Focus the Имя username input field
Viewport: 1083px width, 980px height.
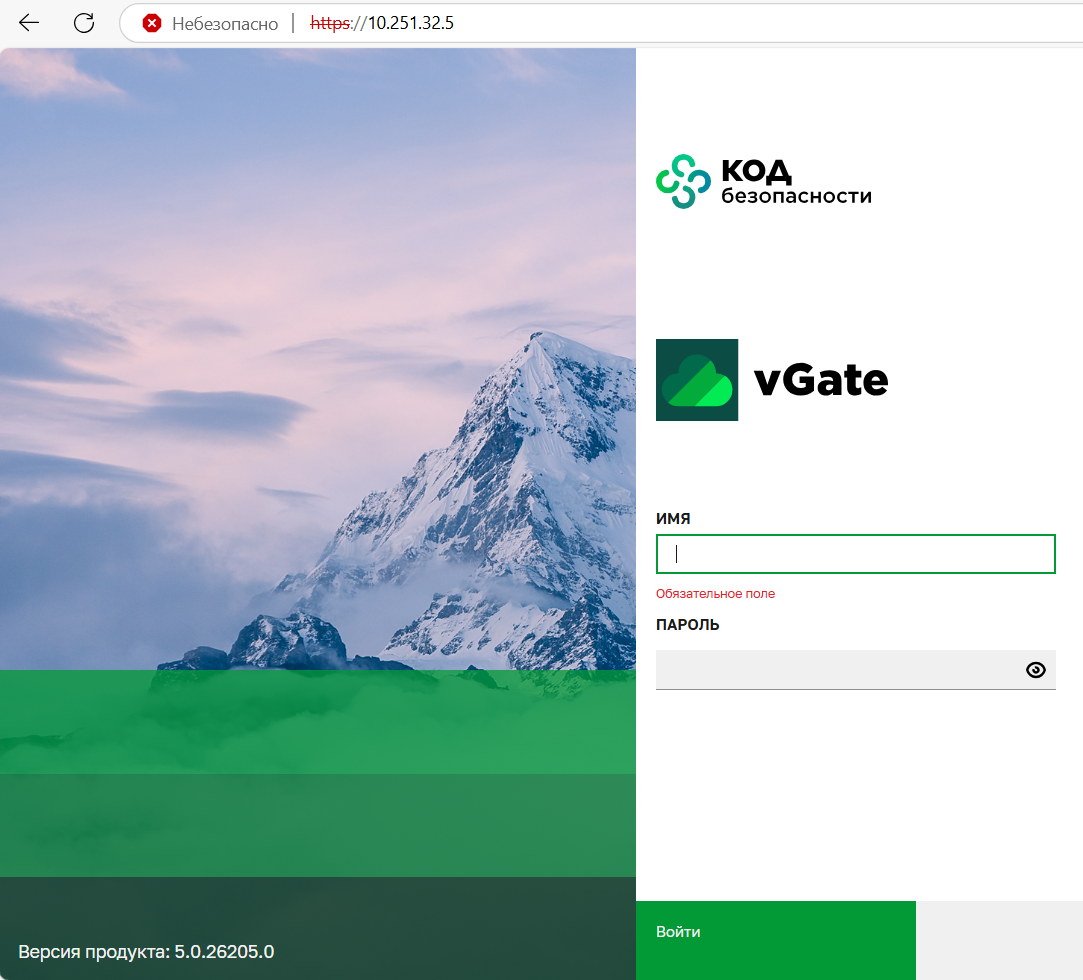pyautogui.click(x=856, y=554)
